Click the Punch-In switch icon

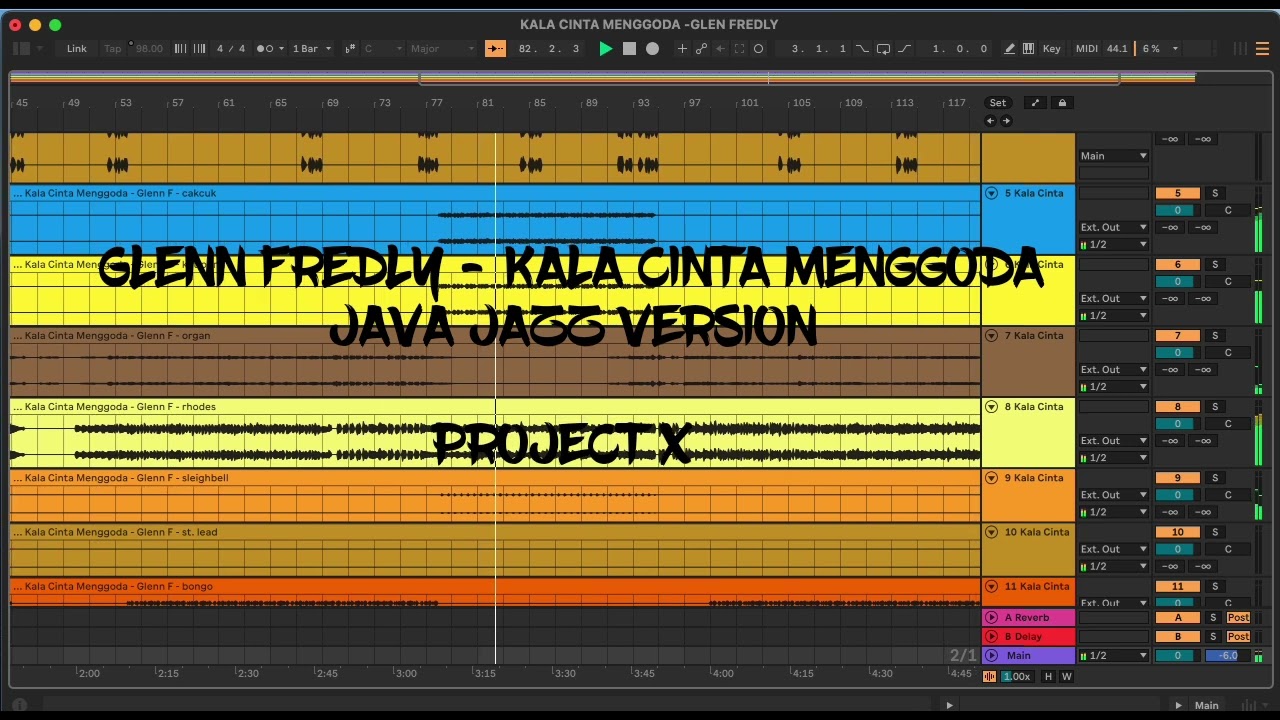(862, 48)
